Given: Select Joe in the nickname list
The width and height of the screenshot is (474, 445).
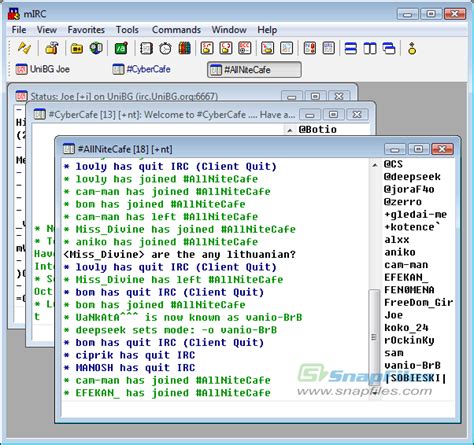Looking at the screenshot, I should pyautogui.click(x=393, y=315).
